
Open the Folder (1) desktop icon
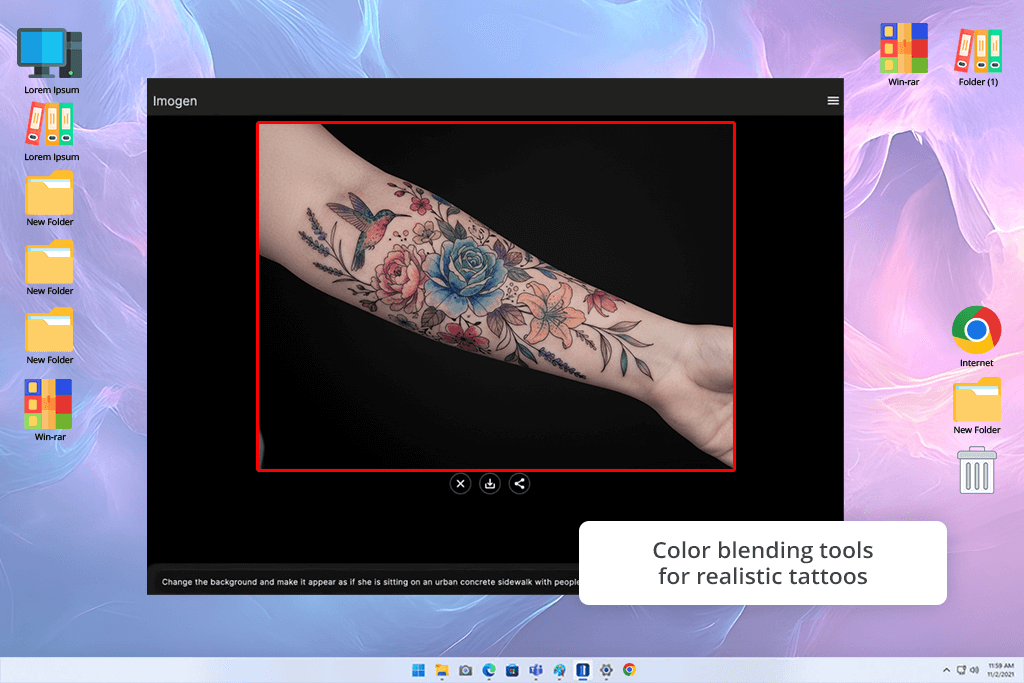[978, 57]
